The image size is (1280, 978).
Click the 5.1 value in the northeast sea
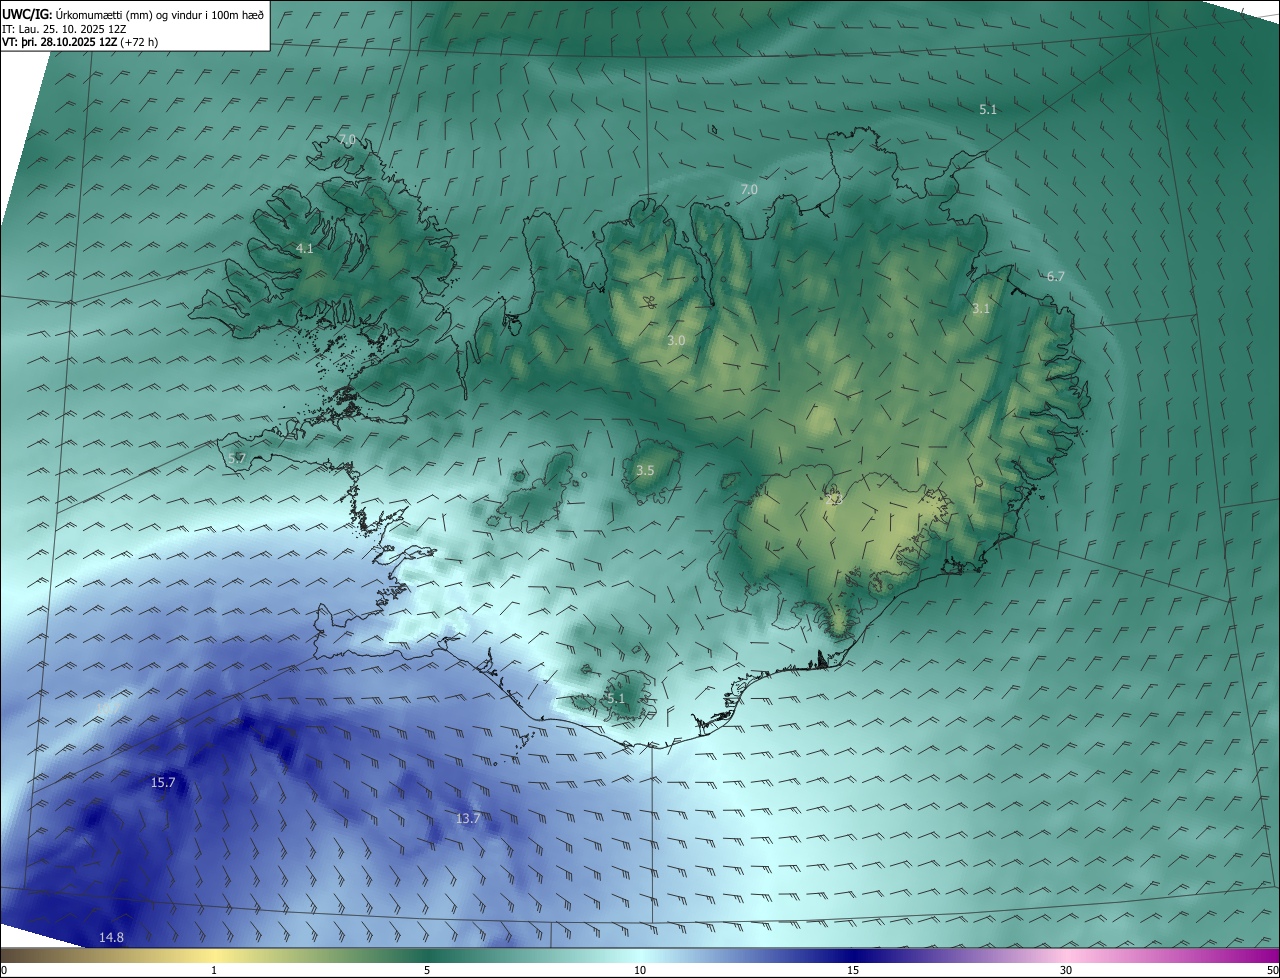pyautogui.click(x=988, y=110)
